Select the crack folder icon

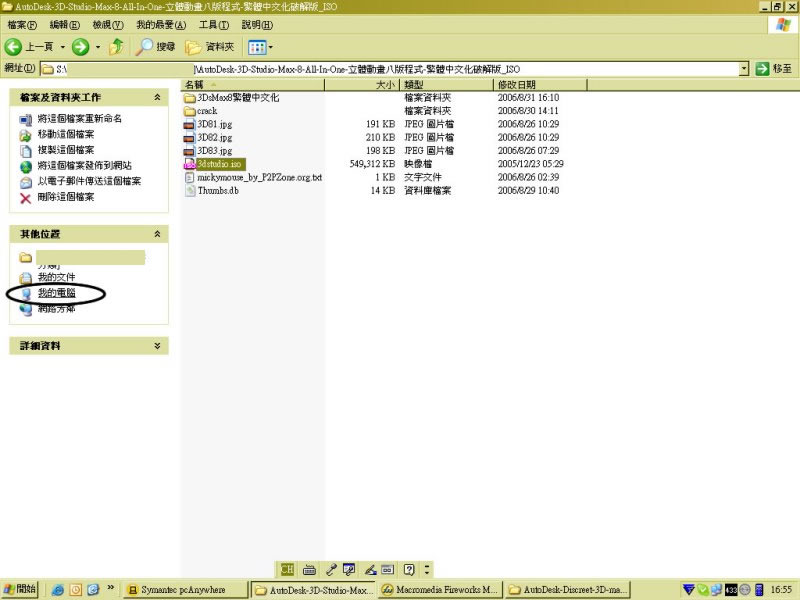tap(189, 111)
